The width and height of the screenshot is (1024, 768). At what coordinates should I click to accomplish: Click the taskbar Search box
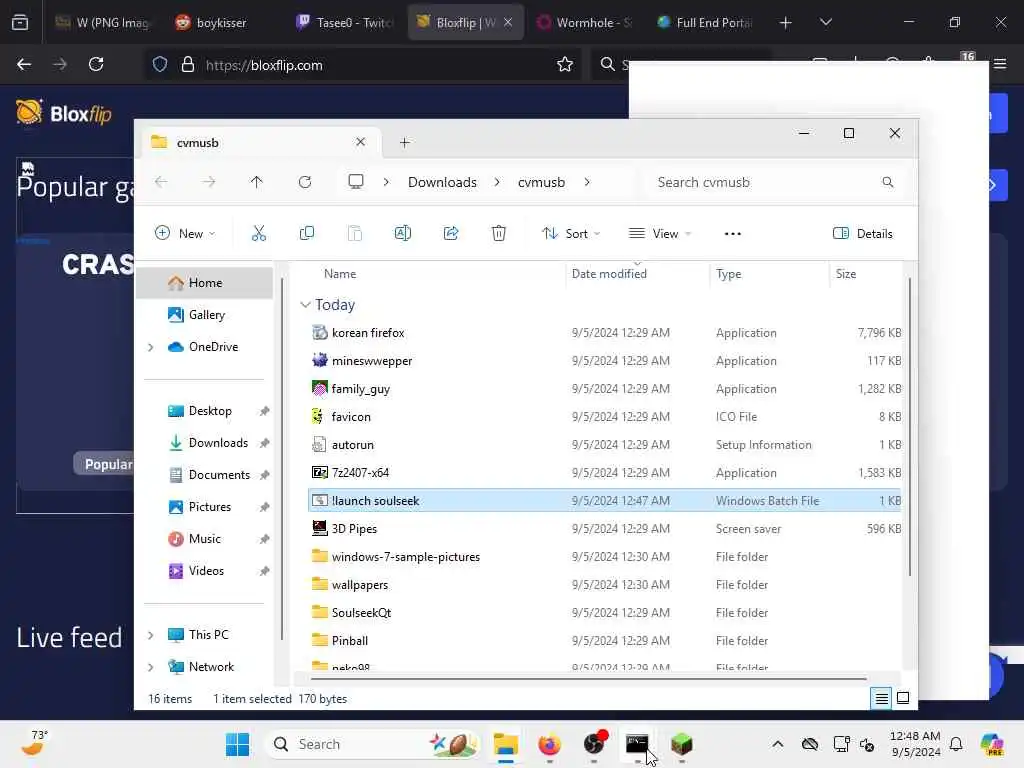(374, 744)
